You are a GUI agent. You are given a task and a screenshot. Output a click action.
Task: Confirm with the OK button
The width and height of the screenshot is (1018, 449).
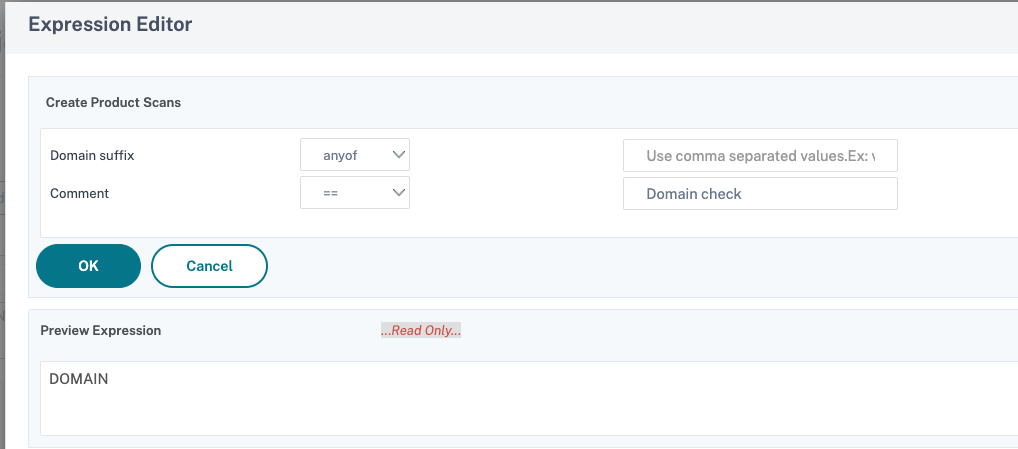point(88,266)
